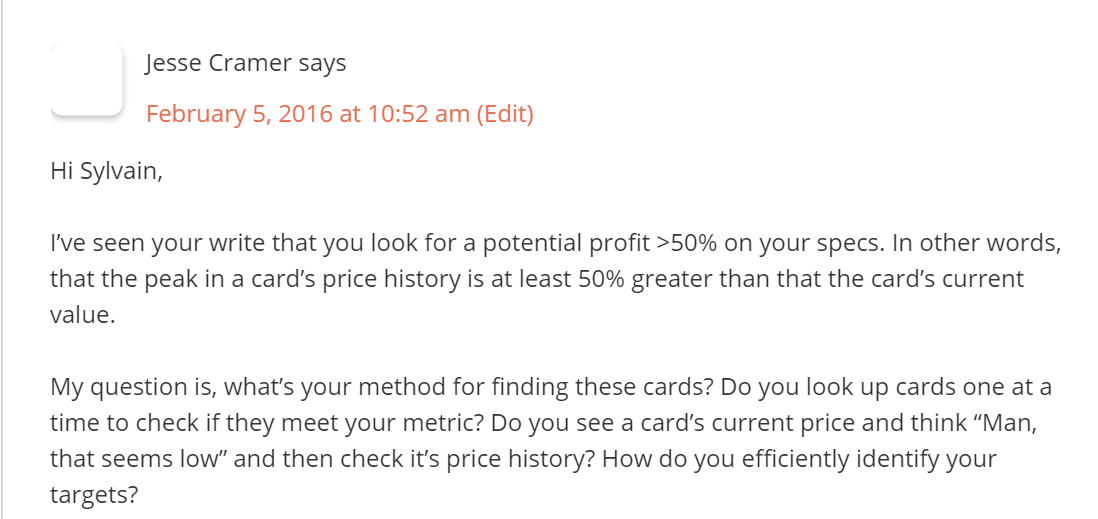The height and width of the screenshot is (519, 1098).
Task: Click the "Hi Sylvain," greeting line
Action: click(x=106, y=171)
